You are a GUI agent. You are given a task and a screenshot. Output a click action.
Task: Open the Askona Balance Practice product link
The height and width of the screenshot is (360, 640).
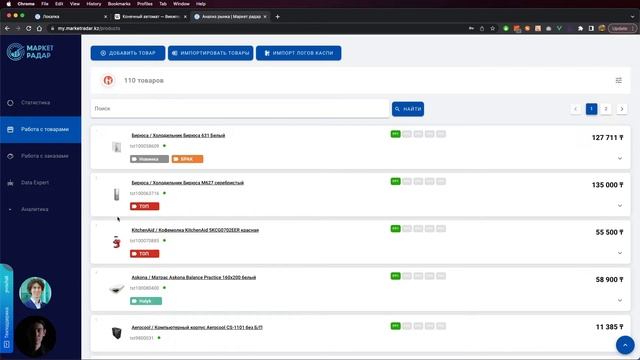coord(193,277)
